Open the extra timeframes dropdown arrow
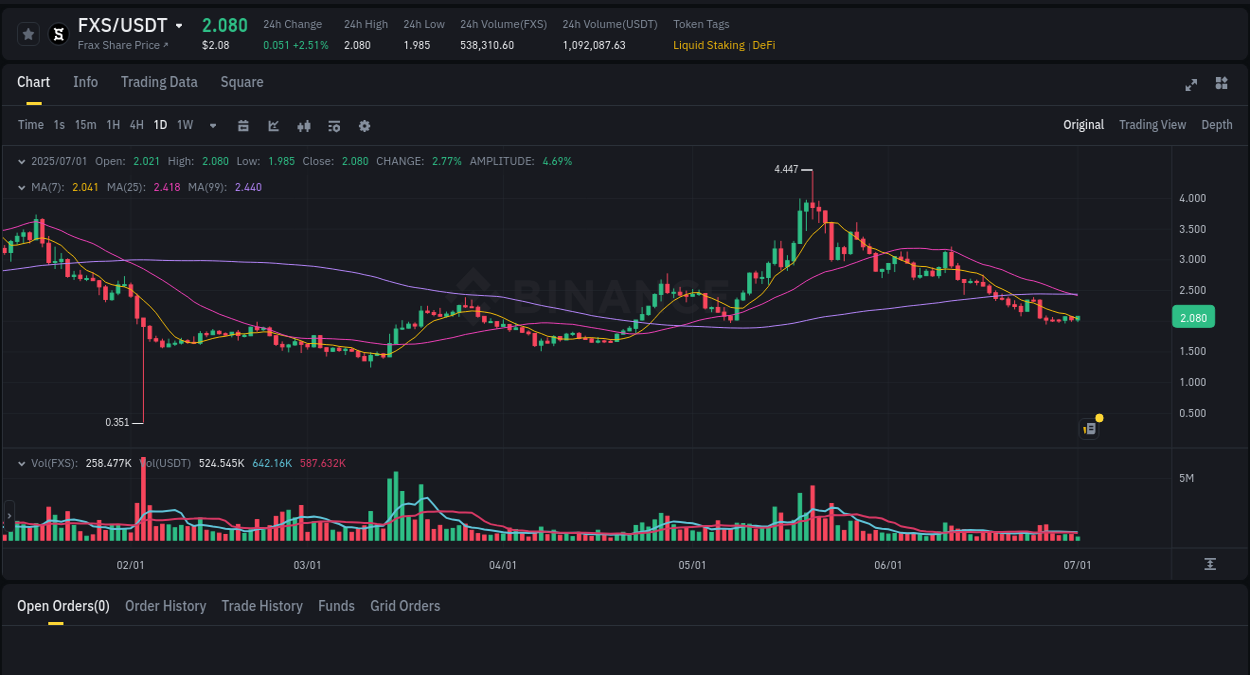The height and width of the screenshot is (675, 1250). point(211,125)
